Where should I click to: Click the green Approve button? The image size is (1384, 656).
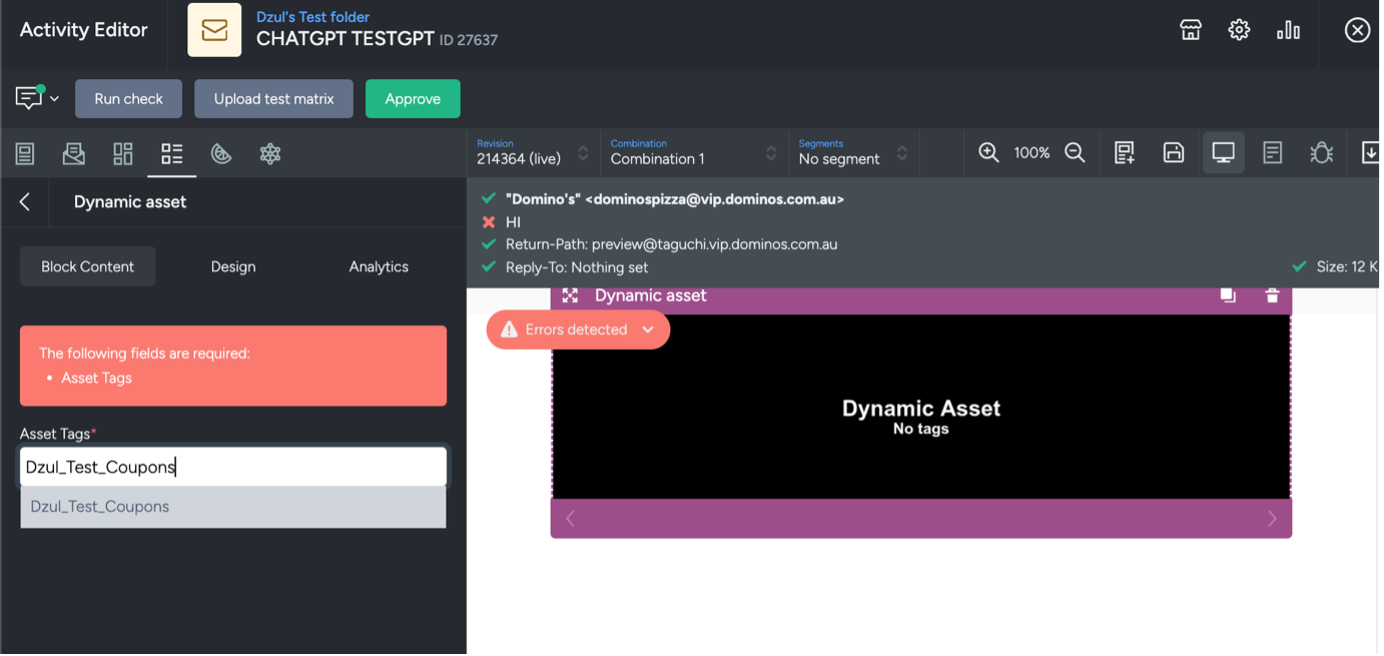tap(412, 99)
